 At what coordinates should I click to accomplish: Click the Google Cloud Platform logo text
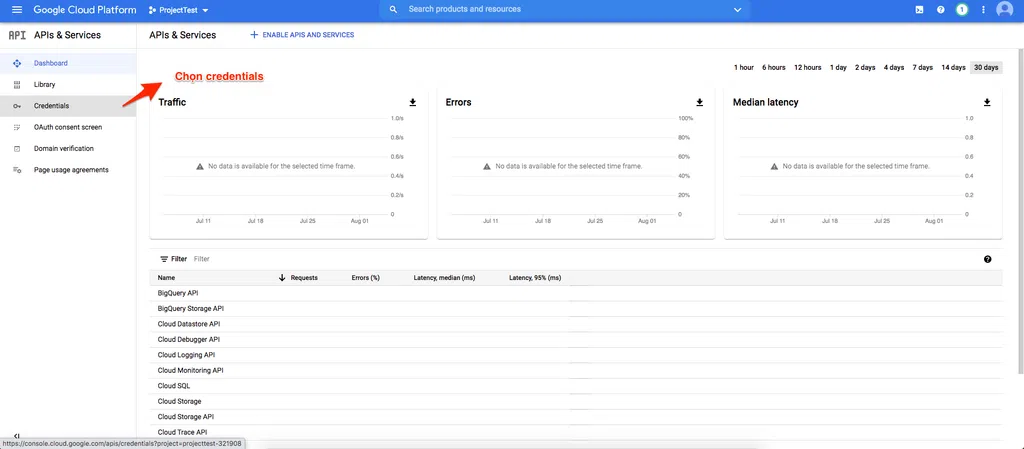(x=85, y=10)
